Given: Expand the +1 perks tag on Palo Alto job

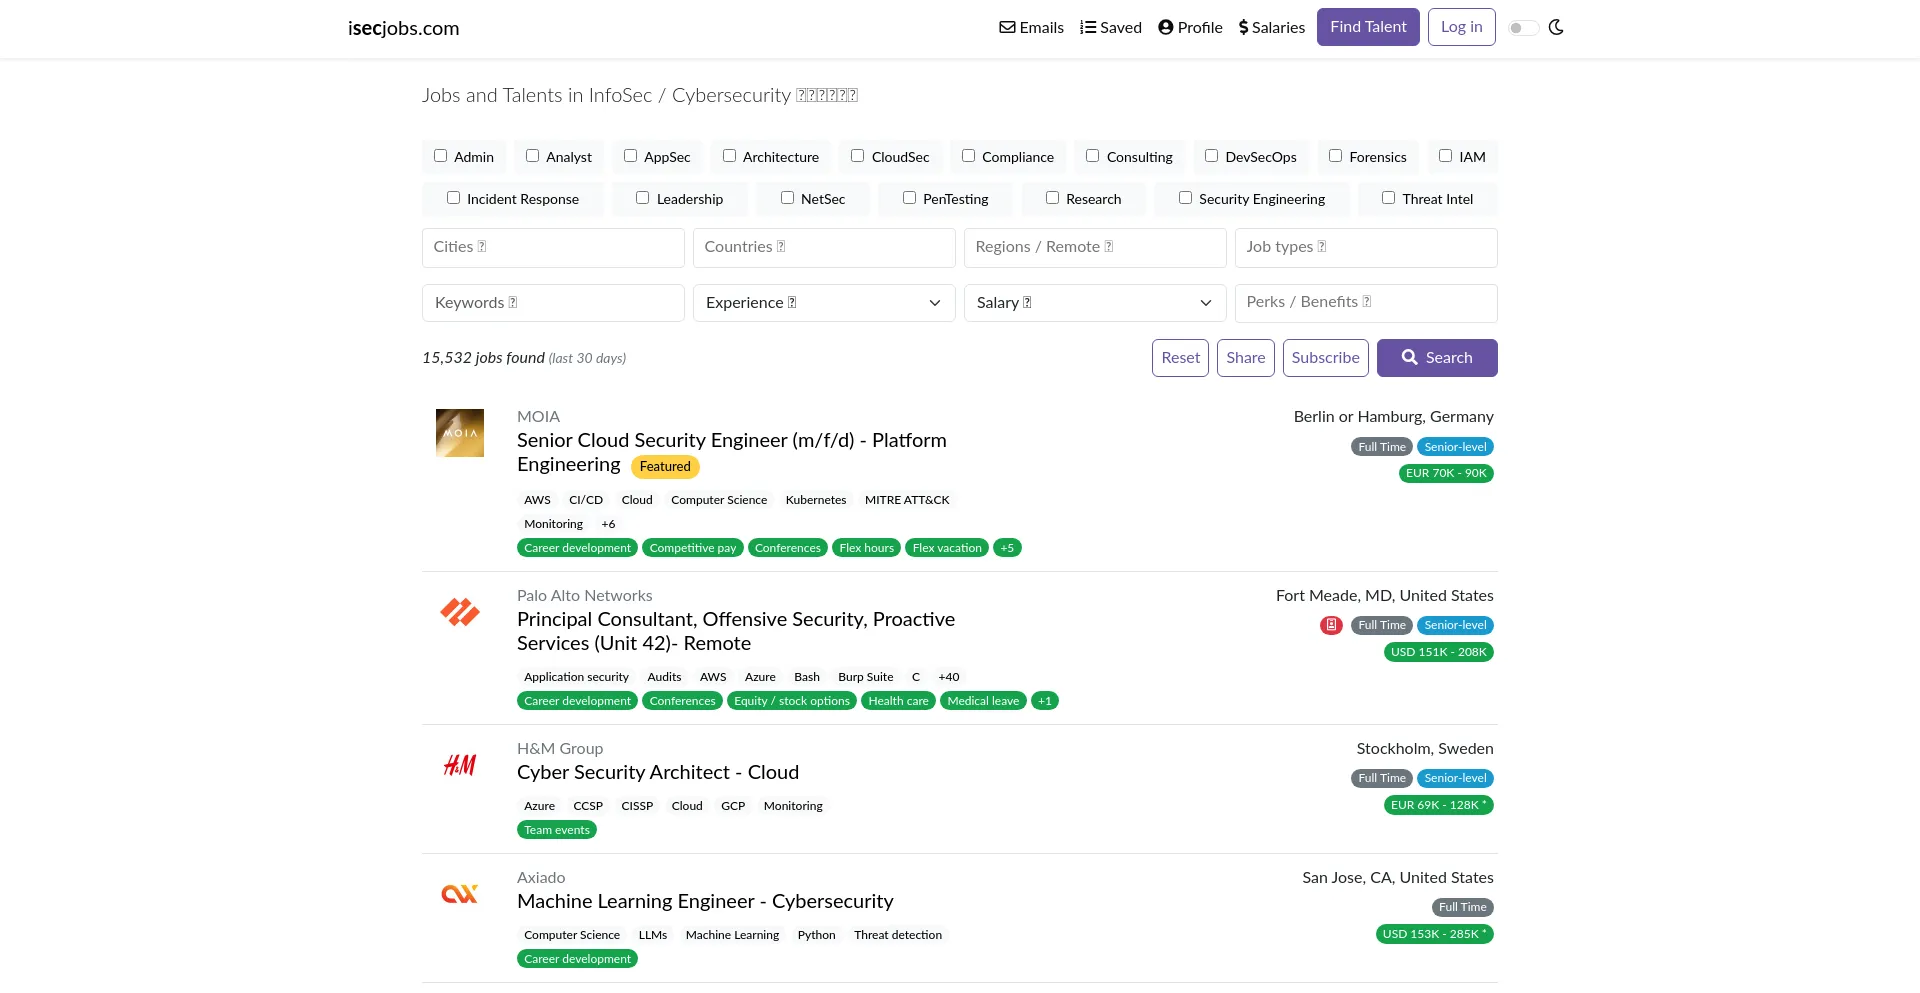Looking at the screenshot, I should (x=1045, y=701).
